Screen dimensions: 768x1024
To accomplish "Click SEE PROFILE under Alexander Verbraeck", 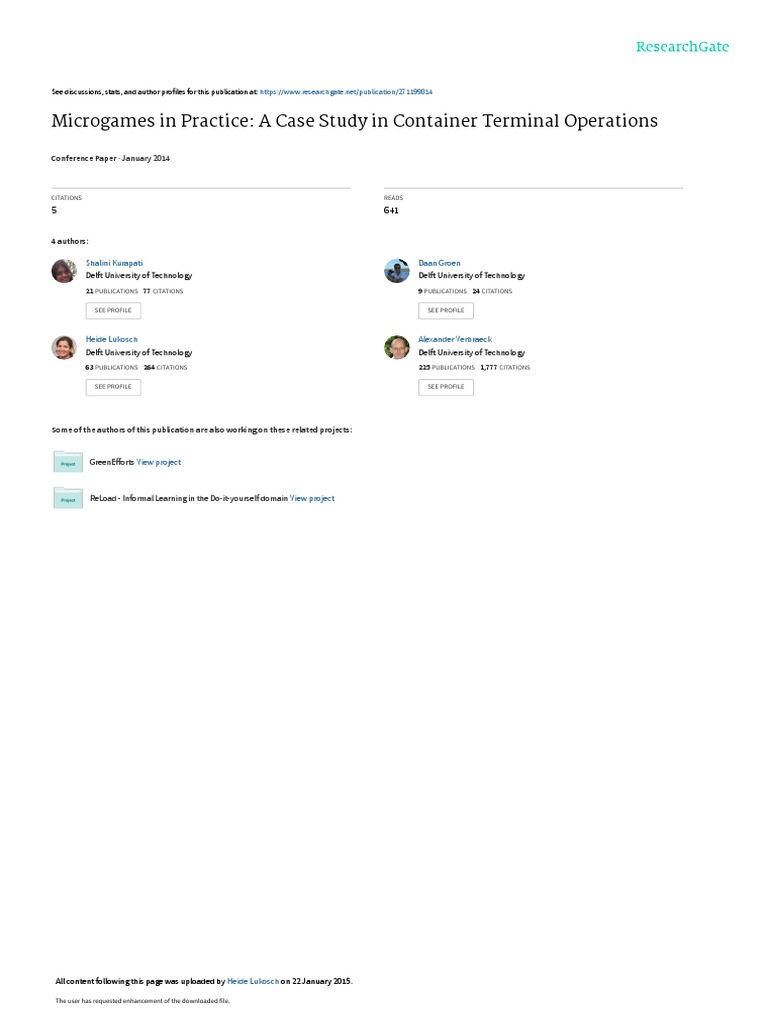I will (x=446, y=387).
